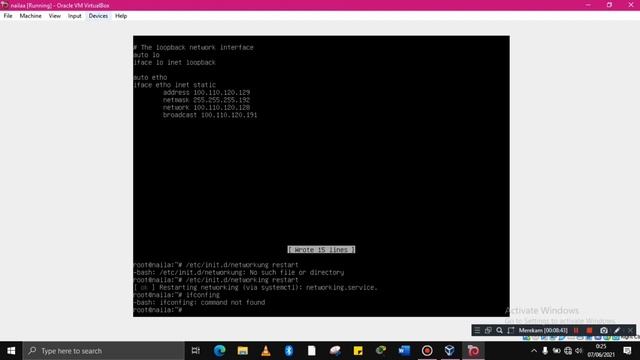Click the 'iface eth0 inet static' line
The image size is (640, 360).
174,85
